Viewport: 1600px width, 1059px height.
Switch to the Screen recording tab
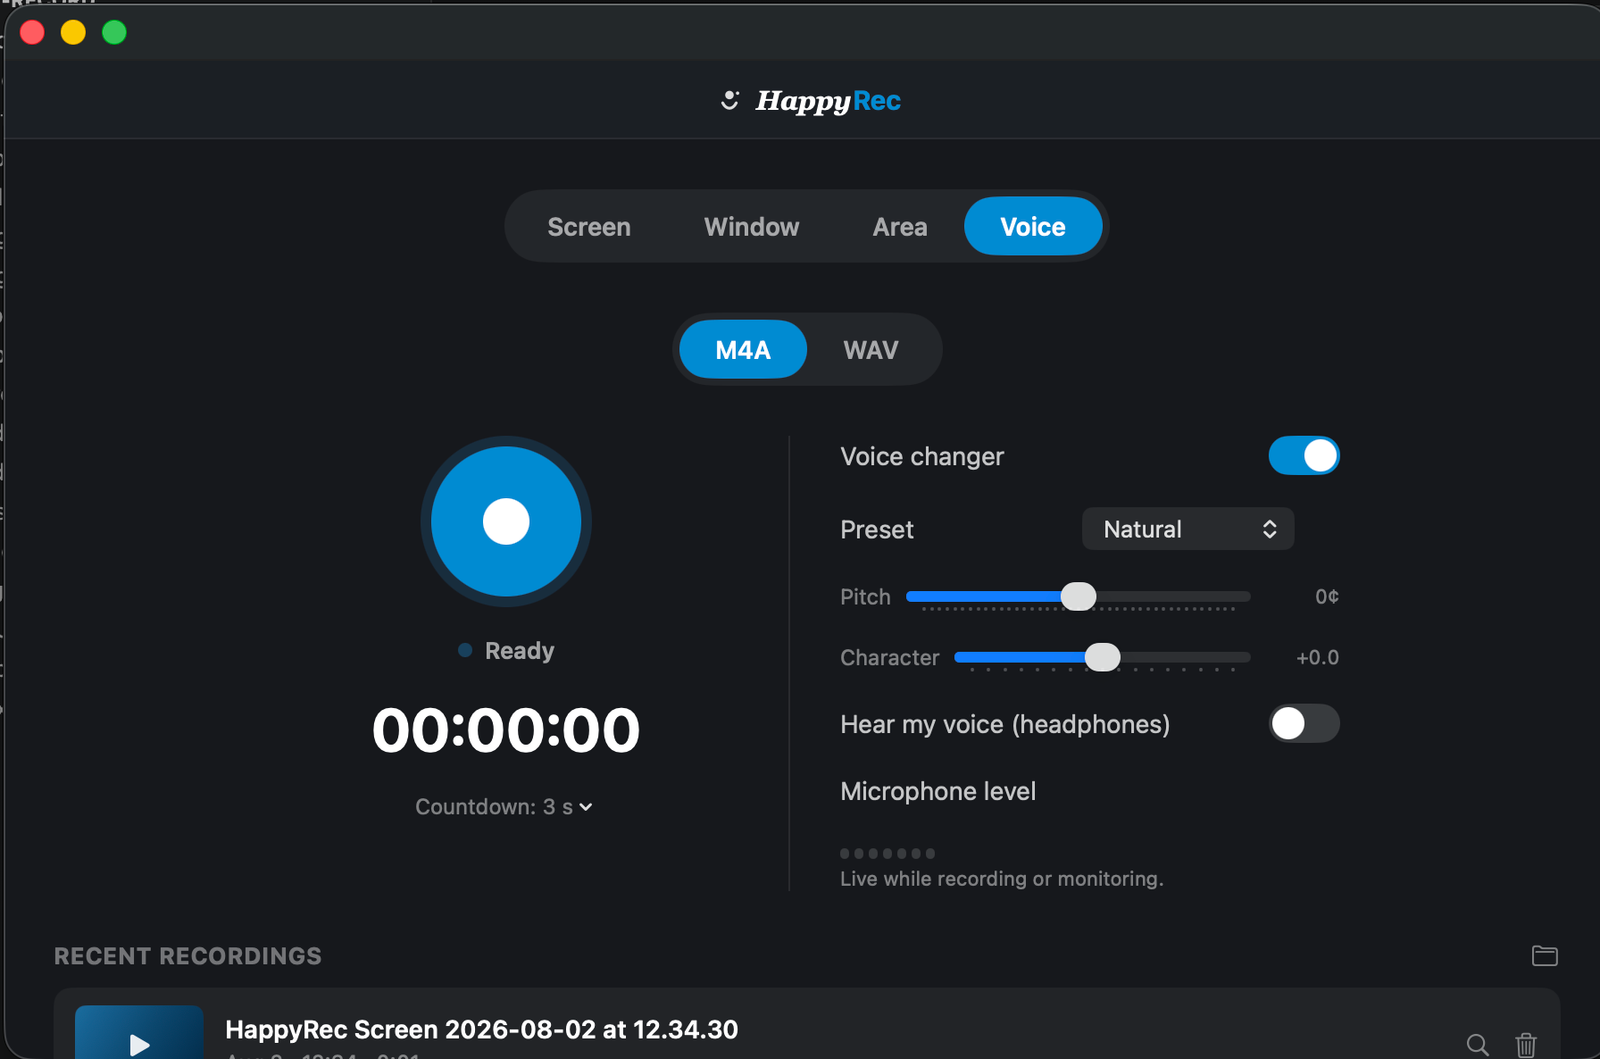click(589, 227)
